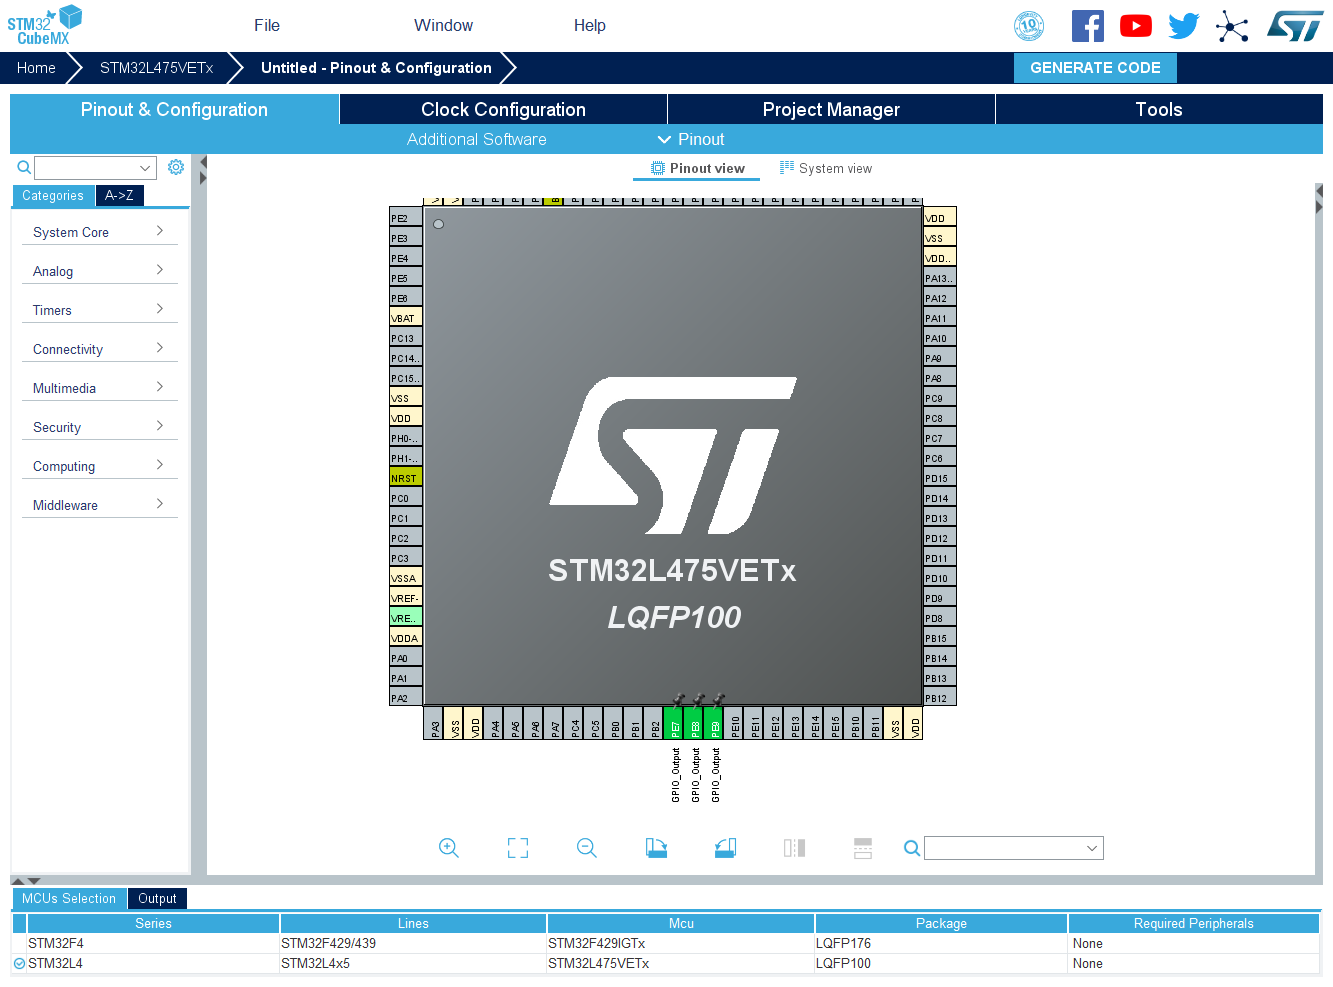Click the flip chip view icon
1333x987 pixels.
(794, 848)
